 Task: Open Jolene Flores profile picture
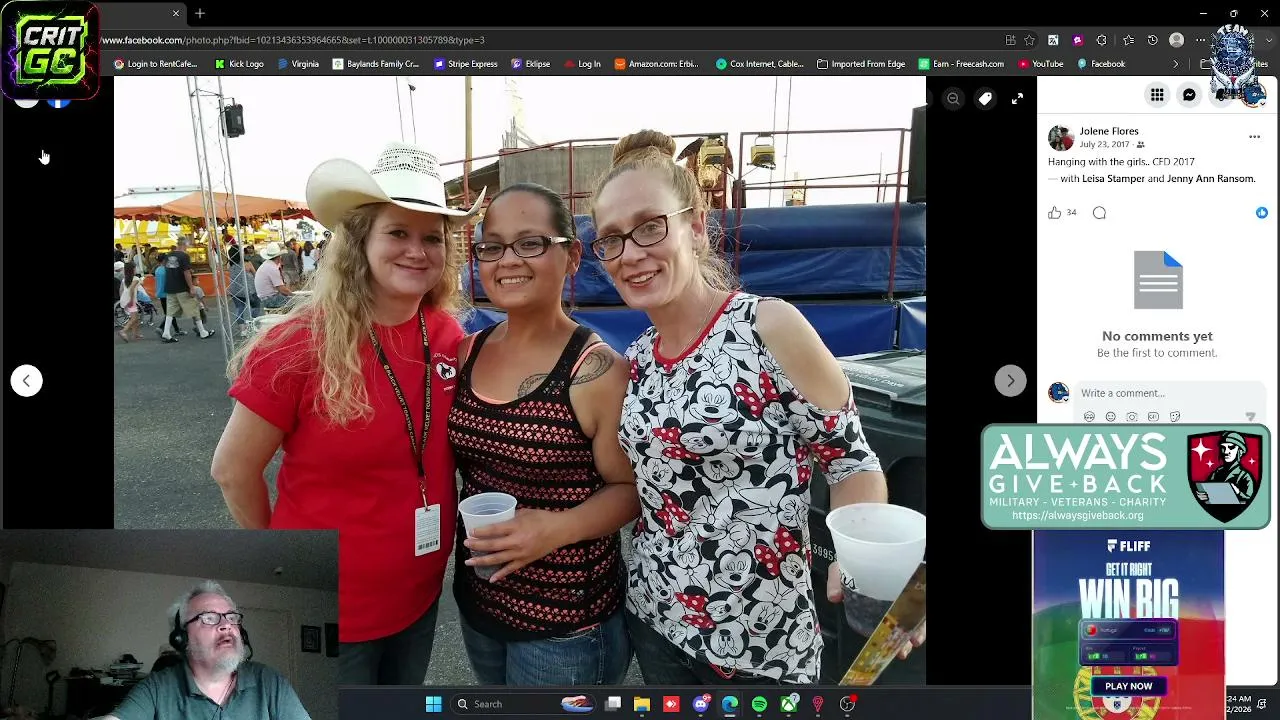1060,137
